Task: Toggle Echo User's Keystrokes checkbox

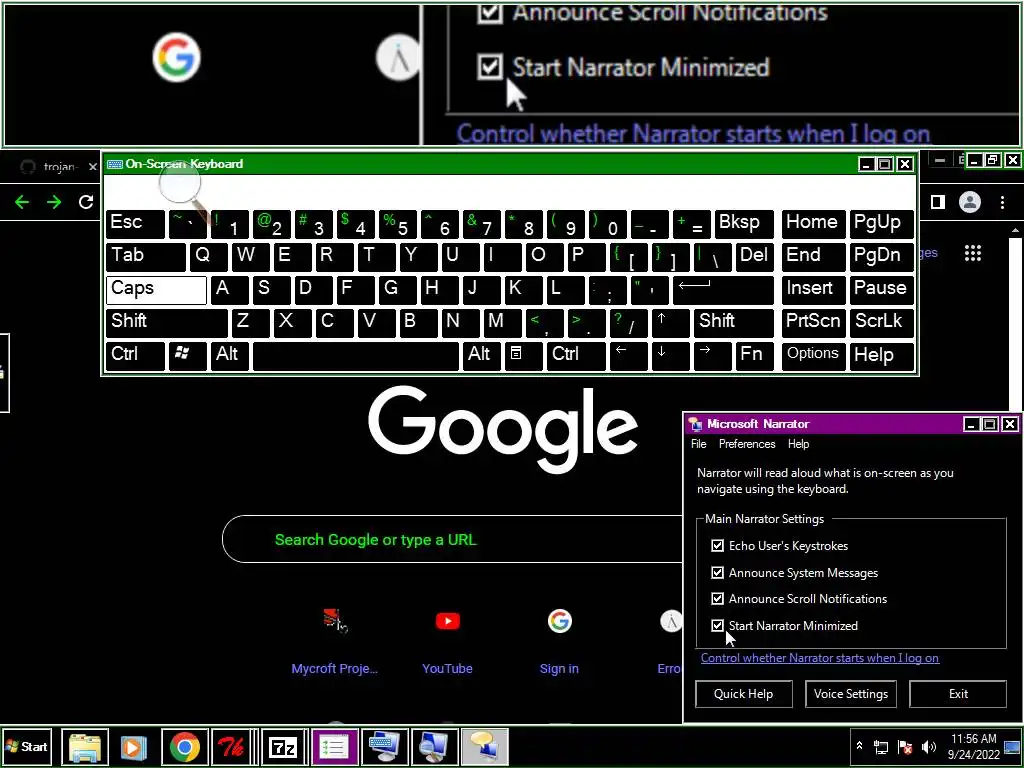Action: click(x=717, y=545)
